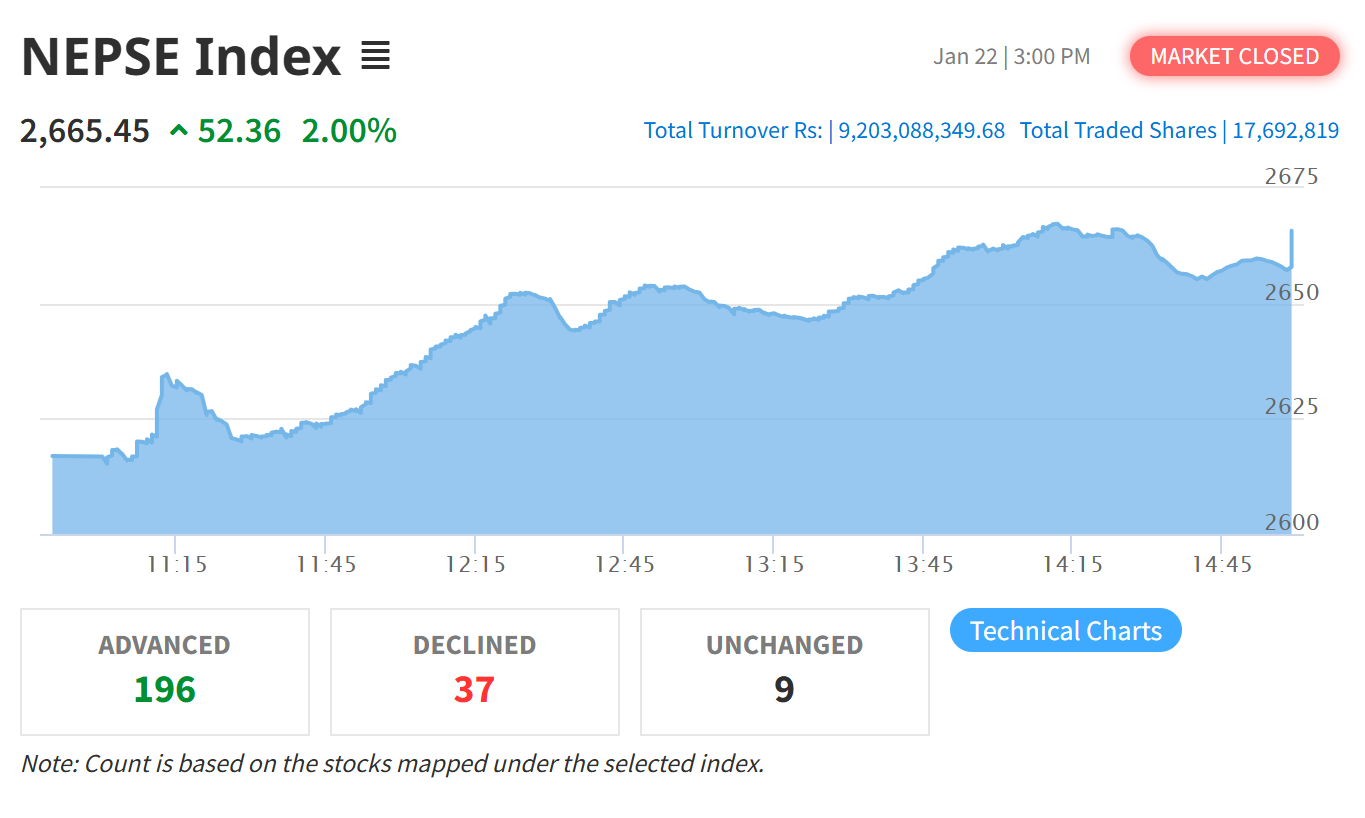The image size is (1365, 818).
Task: Click the 12:45 time axis marker
Action: 624,564
